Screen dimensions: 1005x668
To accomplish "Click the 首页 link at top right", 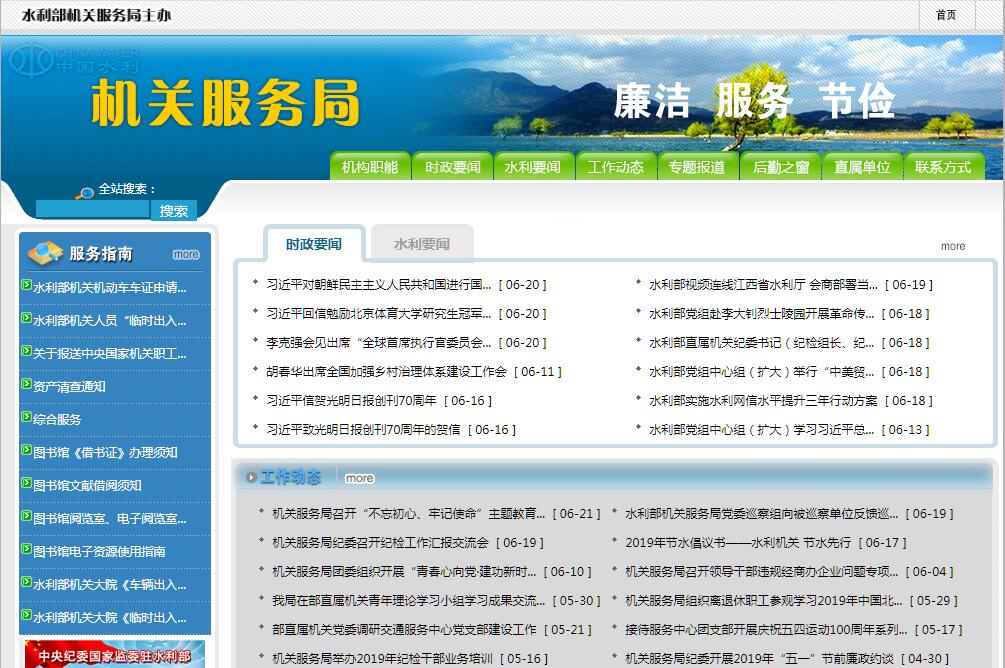I will (x=945, y=15).
